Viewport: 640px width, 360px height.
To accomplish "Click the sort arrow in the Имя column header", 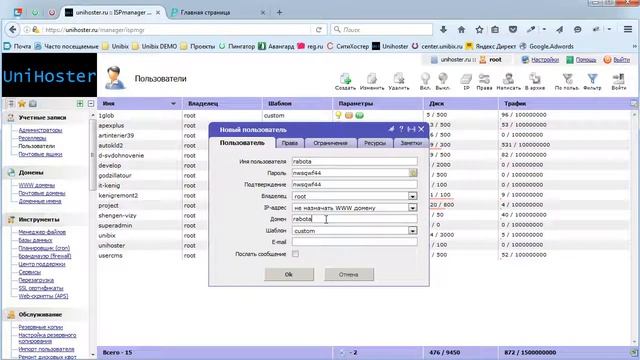I will coord(173,104).
